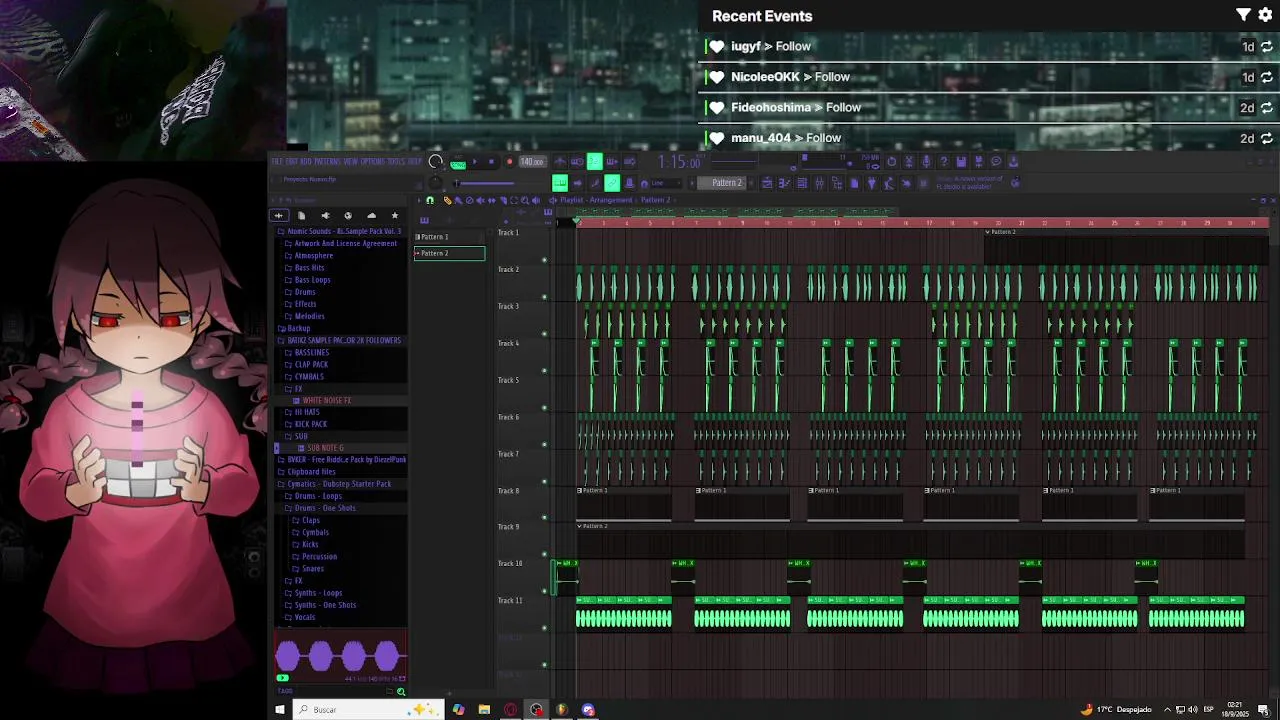This screenshot has height=720, width=1280.
Task: Replay the manu_404 follow event
Action: pyautogui.click(x=1266, y=138)
